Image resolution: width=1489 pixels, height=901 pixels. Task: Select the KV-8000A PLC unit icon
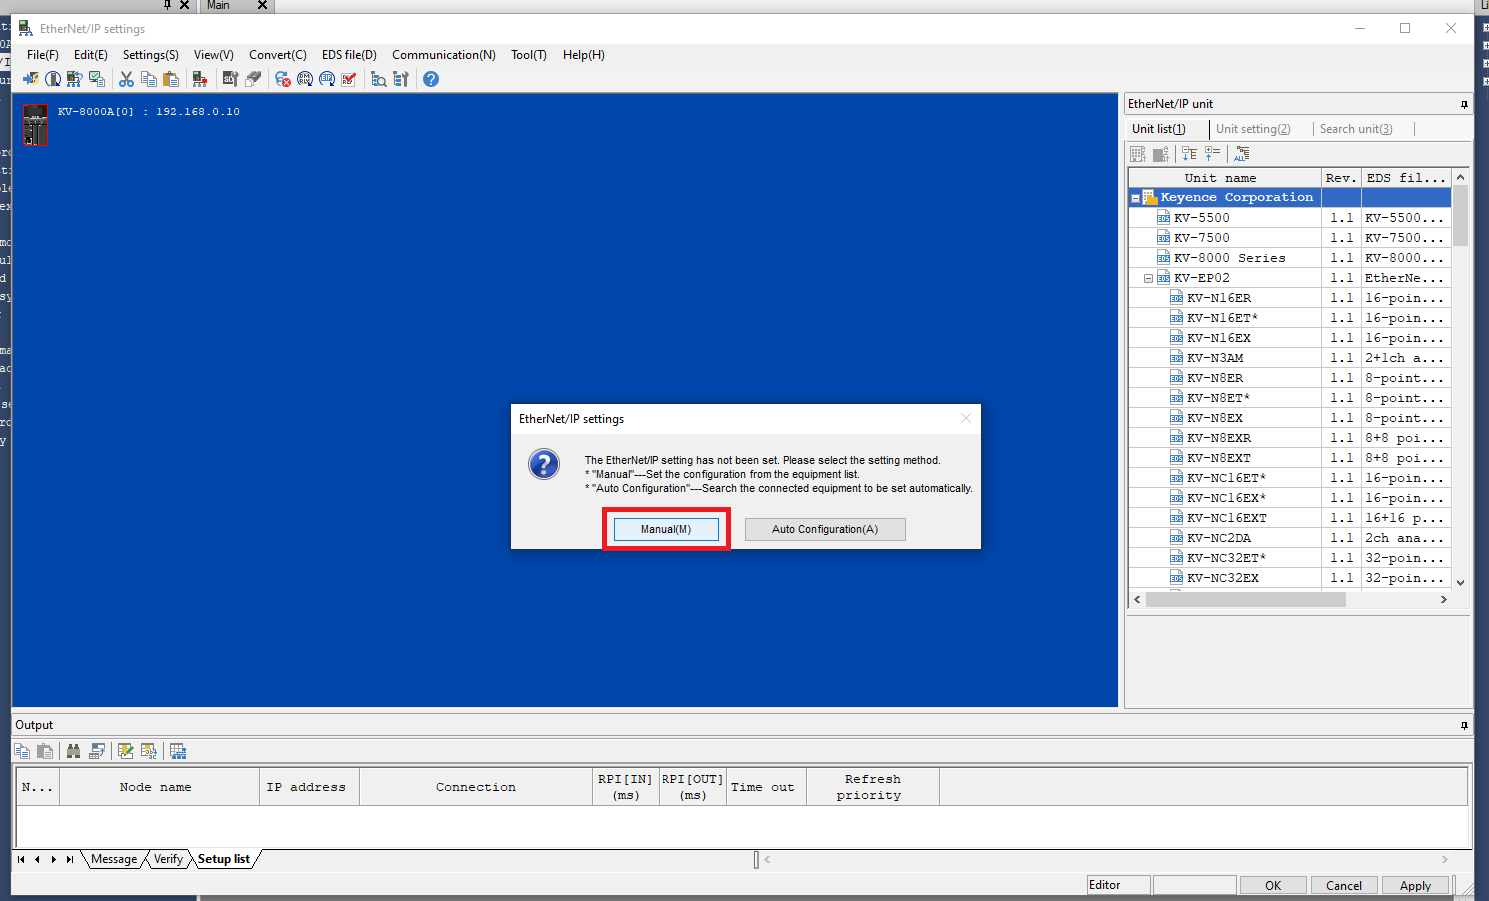coord(35,124)
